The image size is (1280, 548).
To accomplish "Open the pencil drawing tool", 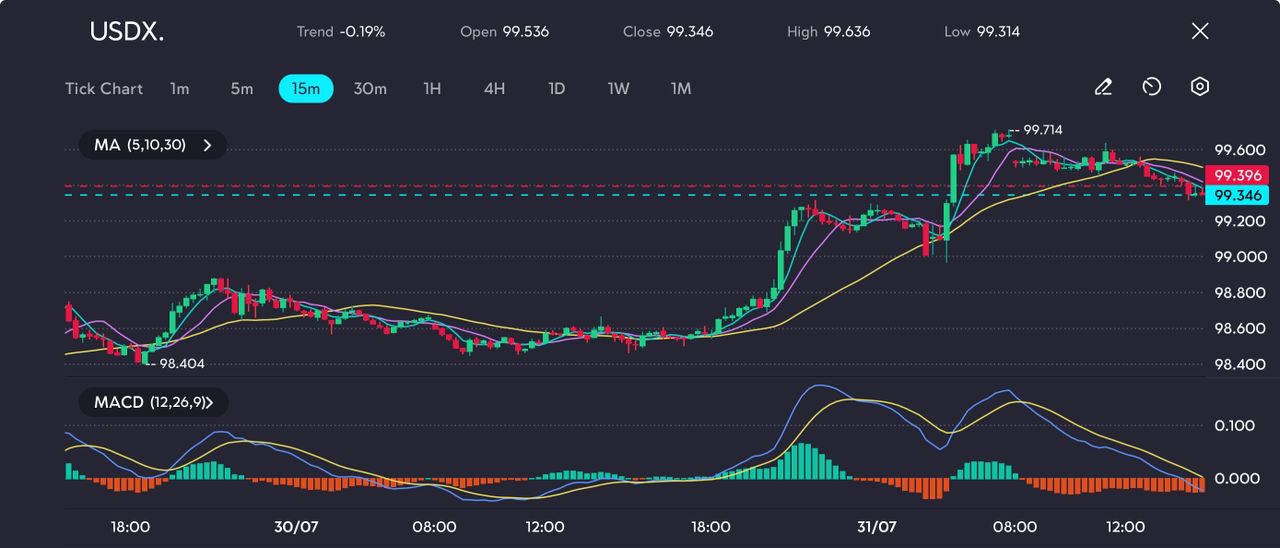I will [1103, 87].
